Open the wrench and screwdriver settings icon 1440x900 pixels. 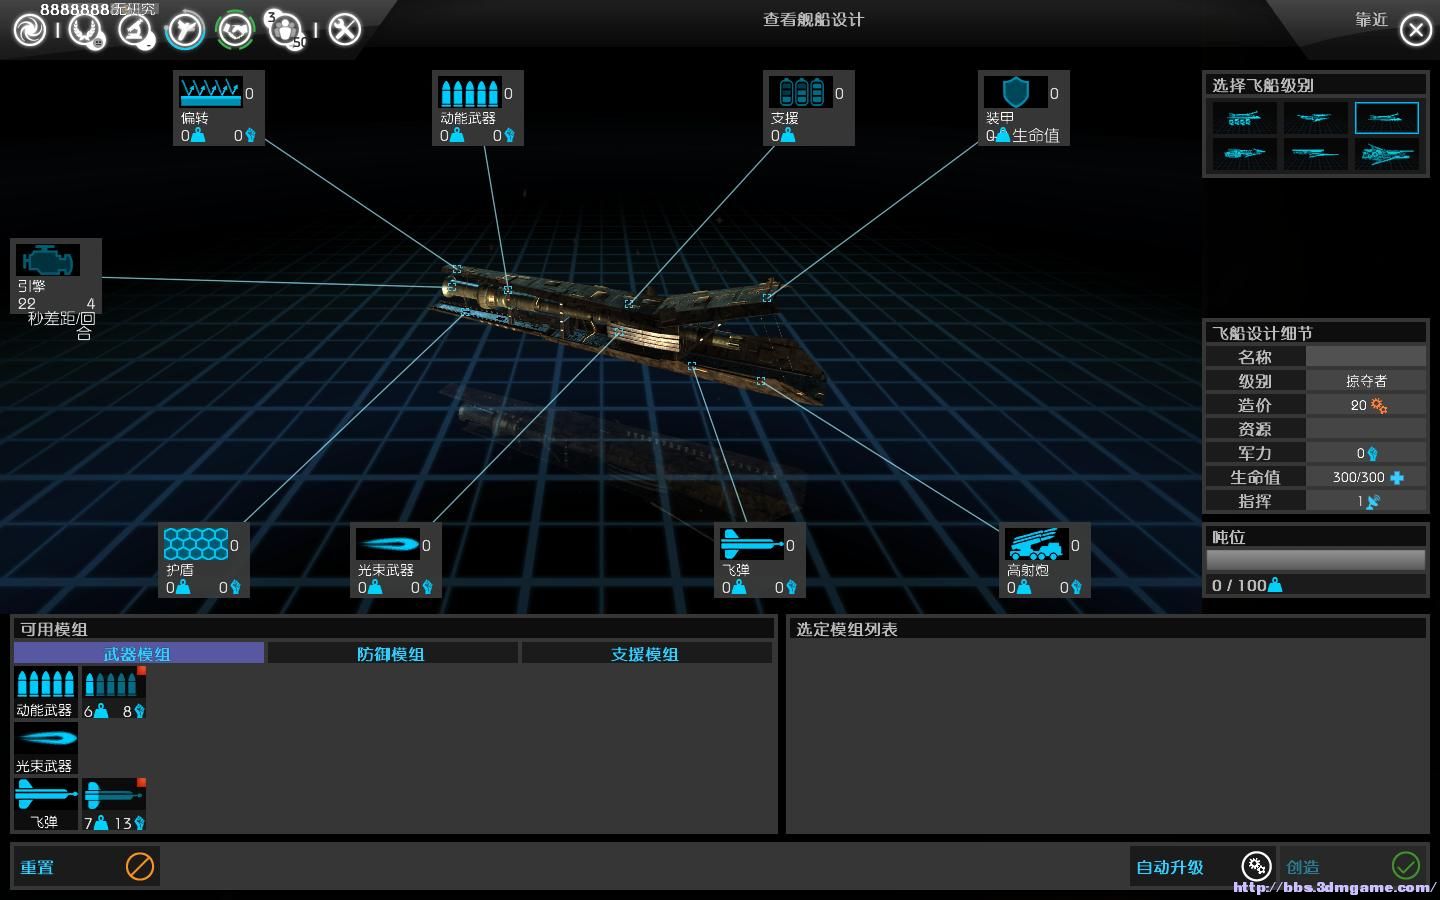344,30
